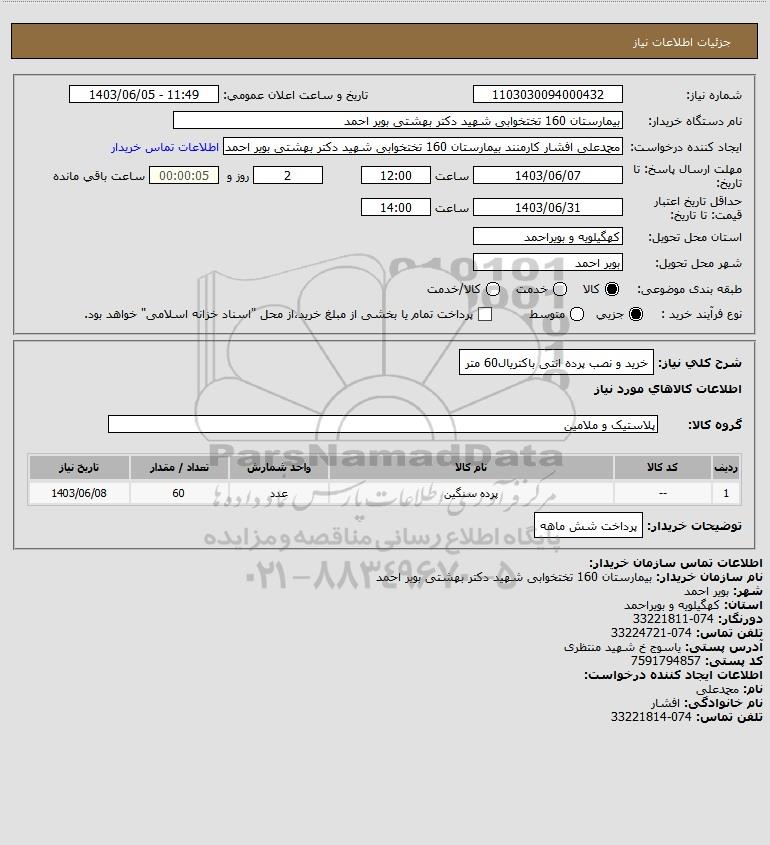Click the request creator name field
Image resolution: width=770 pixels, height=845 pixels.
tap(422, 147)
